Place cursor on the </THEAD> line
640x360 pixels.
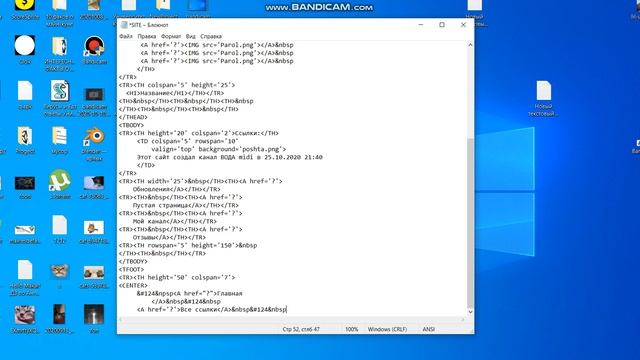133,117
